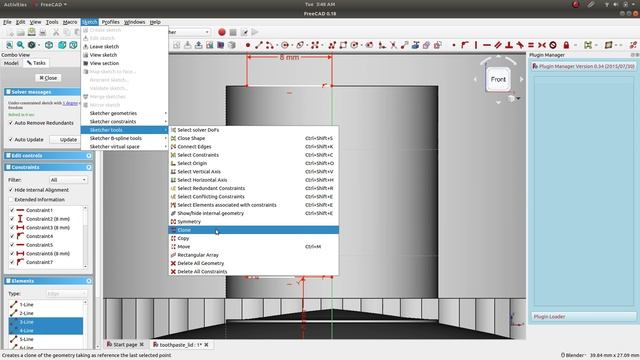Viewport: 640px width, 360px height.
Task: Choose Clone from Sketcher tools
Action: click(253, 230)
